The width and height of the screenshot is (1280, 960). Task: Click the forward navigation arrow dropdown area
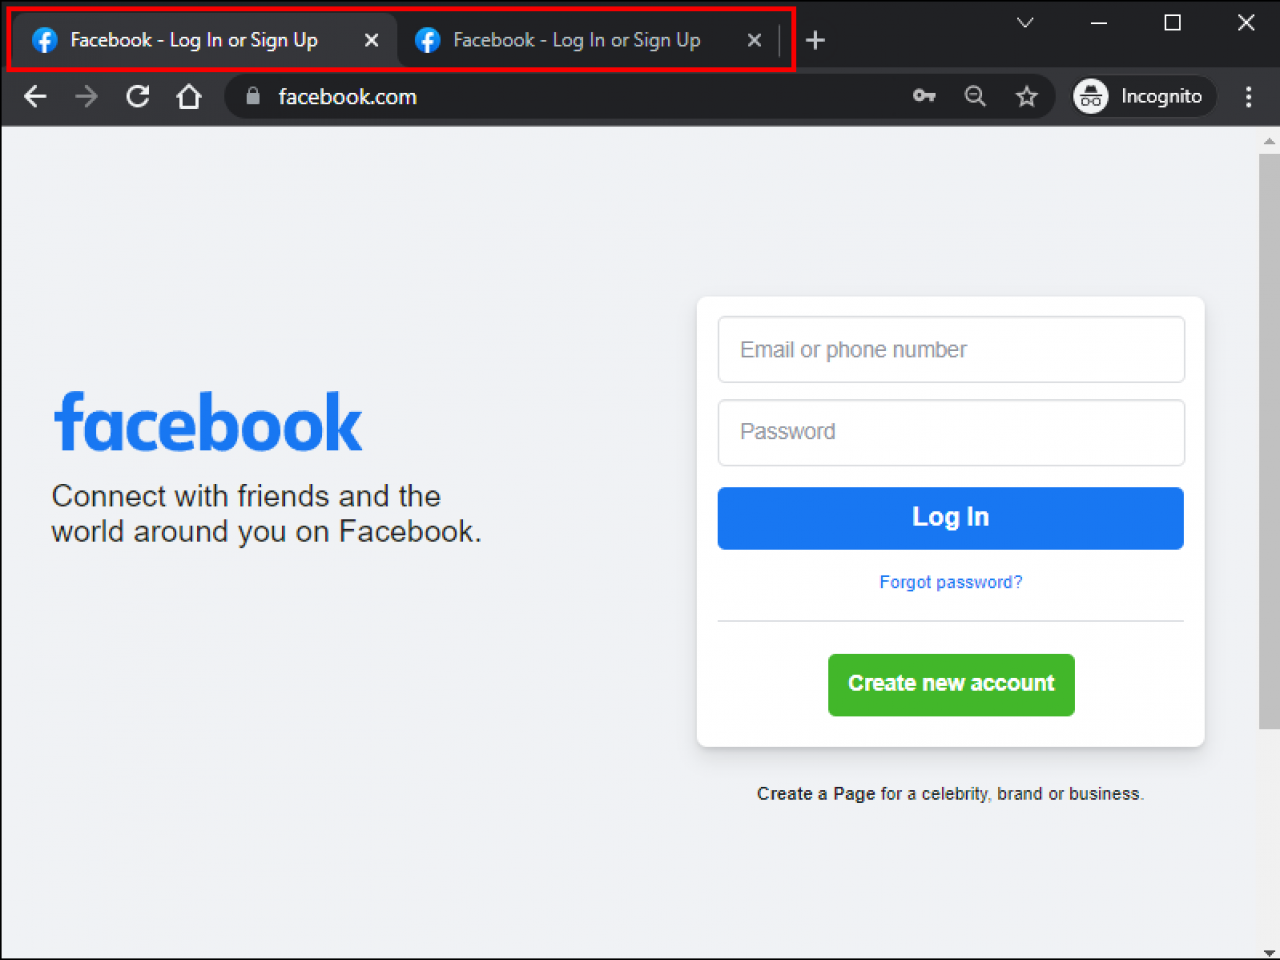(x=86, y=96)
